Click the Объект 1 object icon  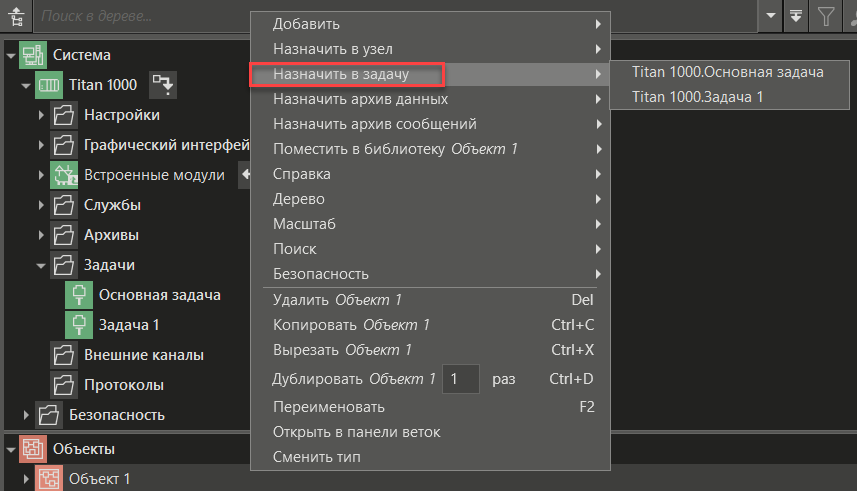(x=49, y=479)
